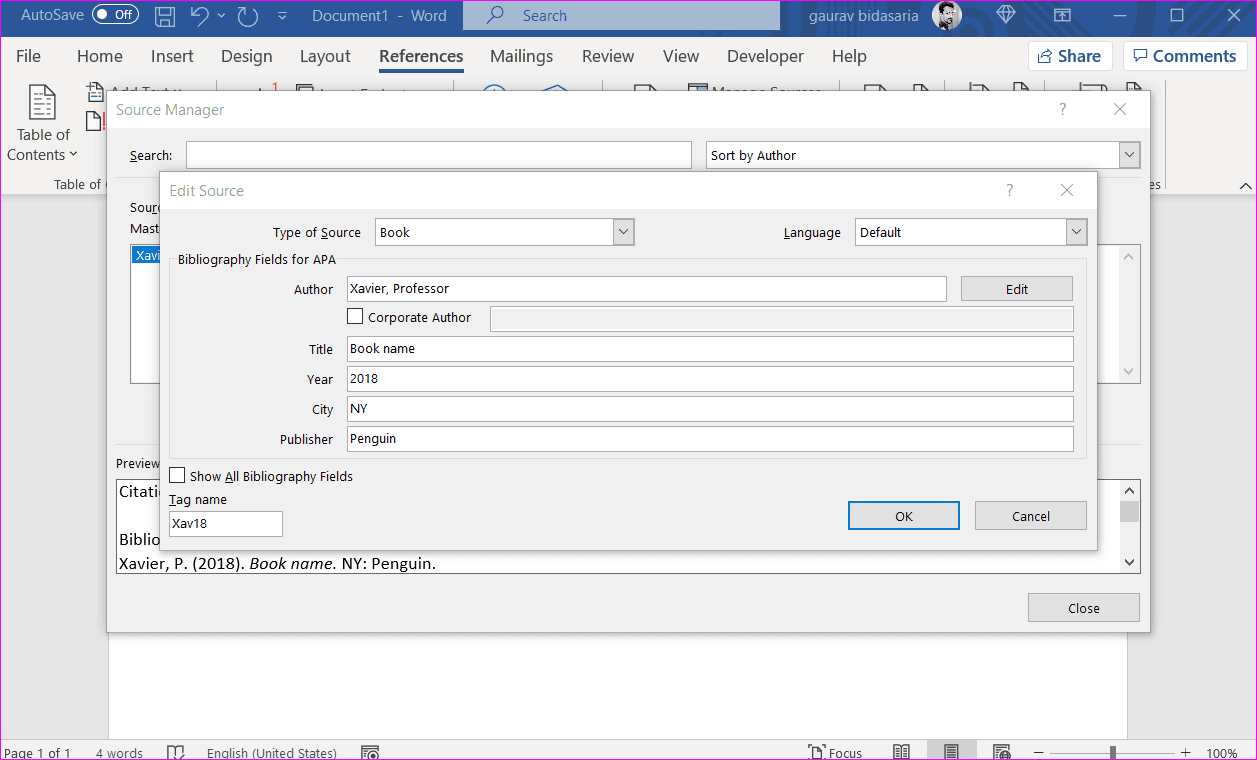Screen dimensions: 1257x760
Task: Open Table of Contents dropdown
Action: tap(42, 125)
